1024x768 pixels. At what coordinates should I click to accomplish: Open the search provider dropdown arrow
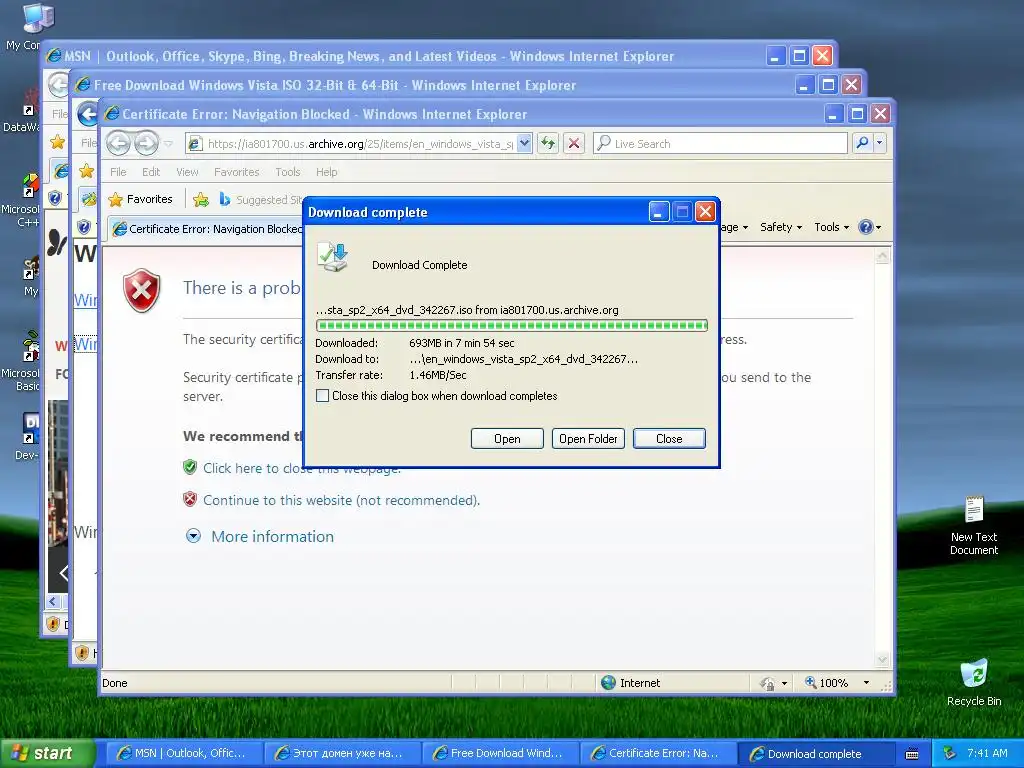tap(879, 143)
